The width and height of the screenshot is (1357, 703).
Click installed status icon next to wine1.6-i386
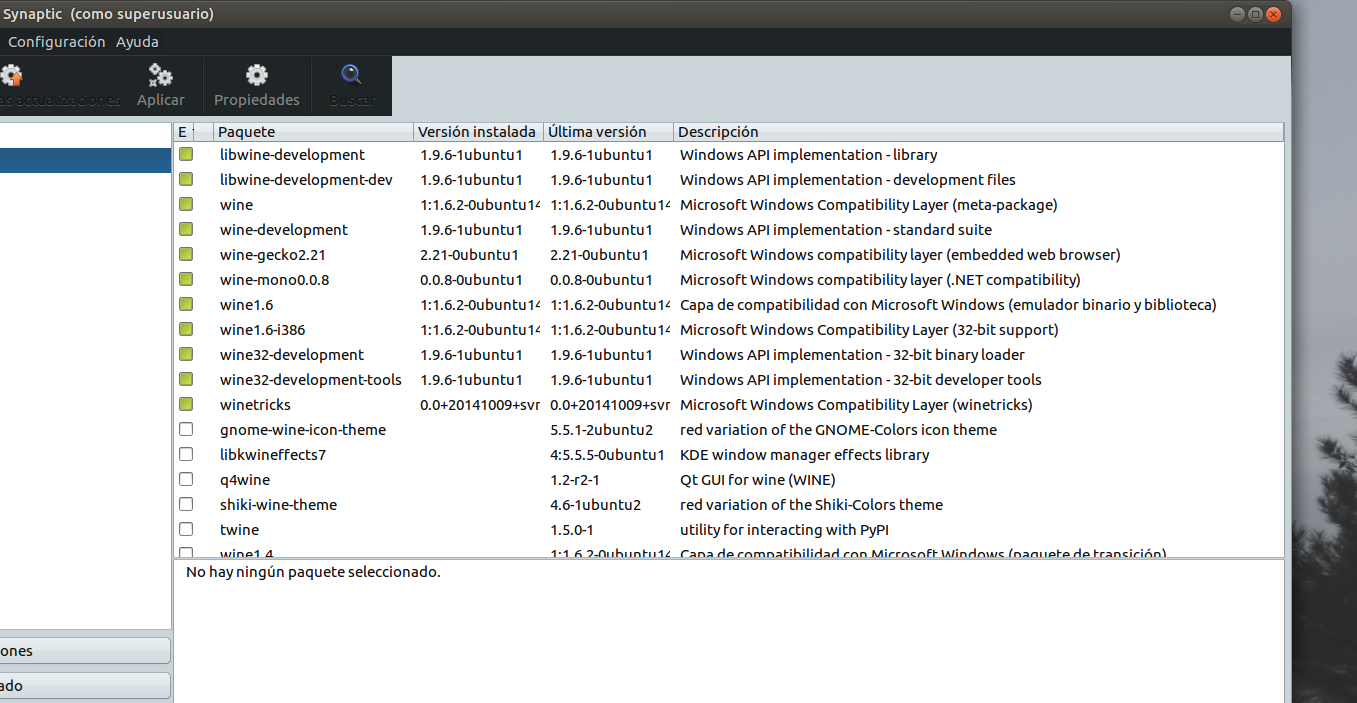186,330
